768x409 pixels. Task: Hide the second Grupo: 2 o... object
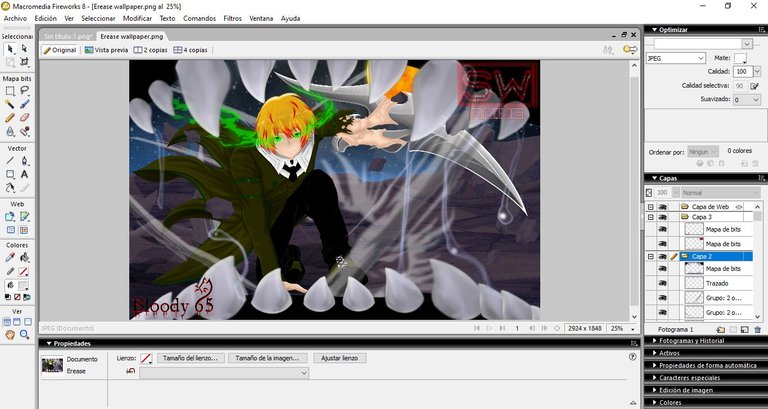pos(662,312)
